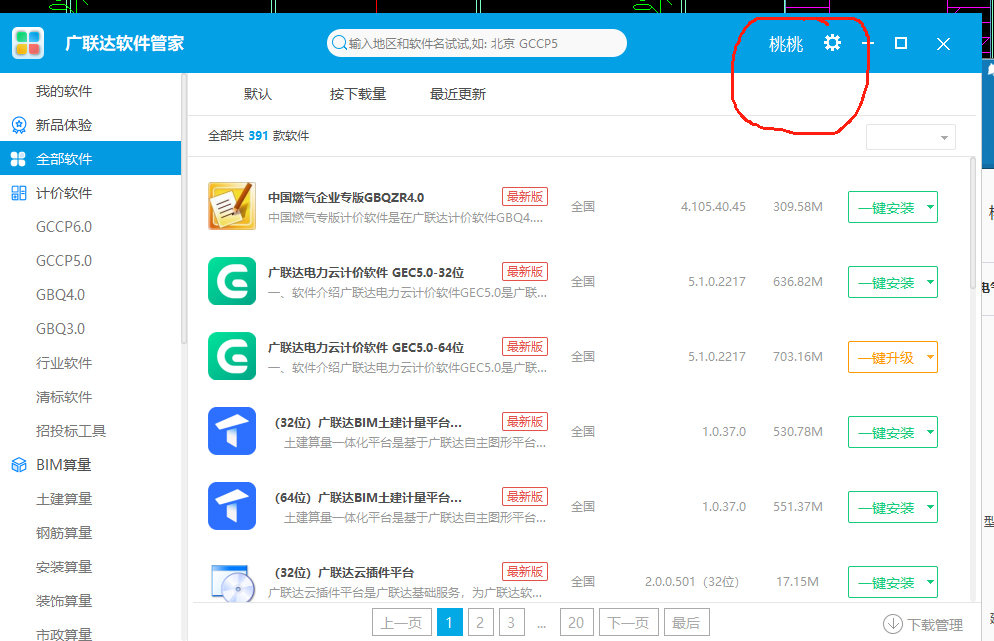
Task: Click the user name 桃桃
Action: click(x=785, y=44)
